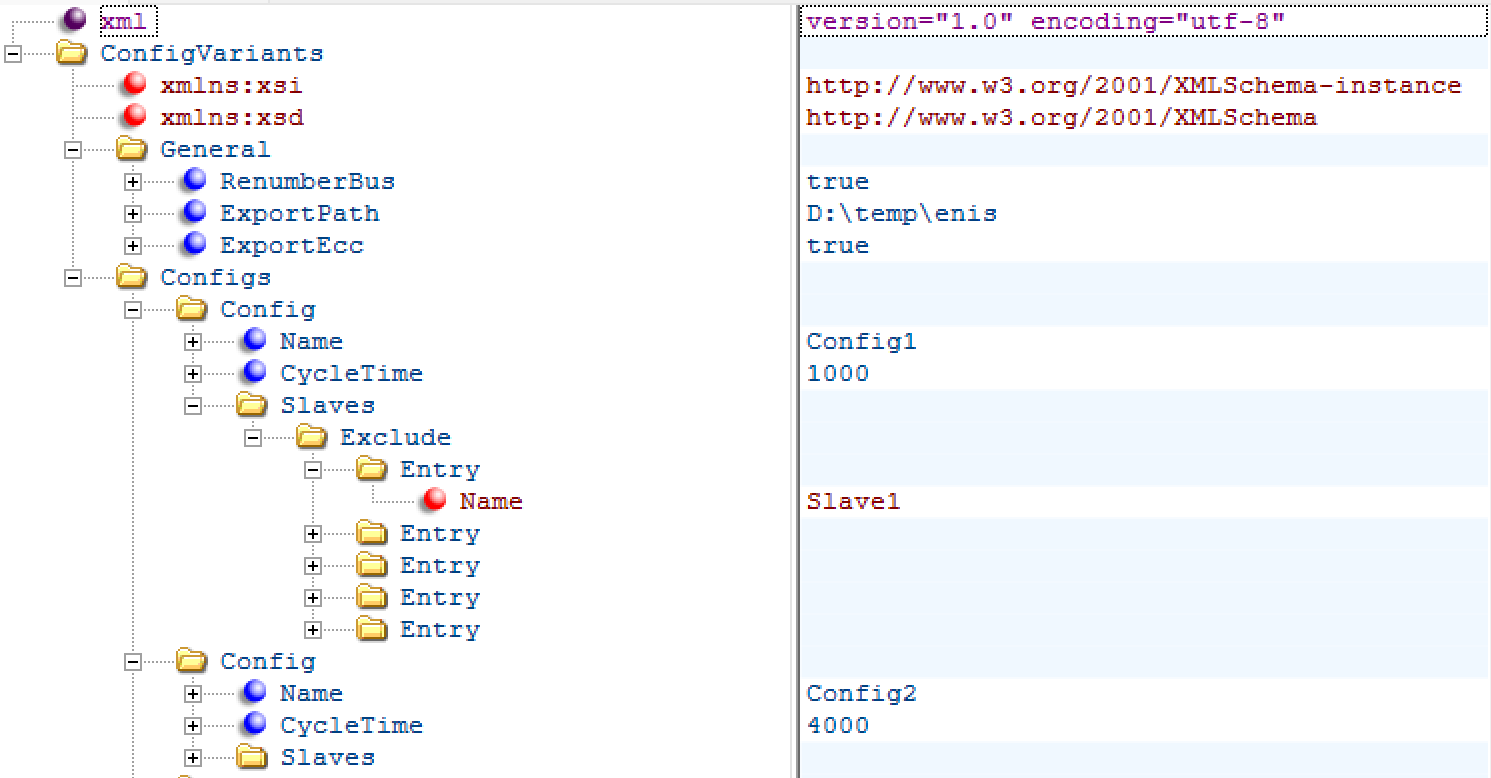Click the red Name attribute icon under Entry
Viewport: 1491px width, 778px height.
[430, 499]
